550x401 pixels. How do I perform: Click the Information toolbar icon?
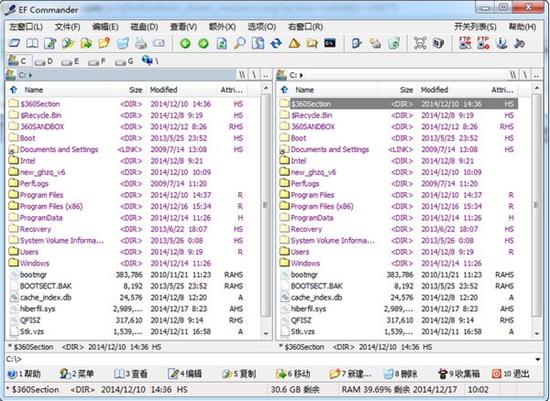click(x=502, y=43)
